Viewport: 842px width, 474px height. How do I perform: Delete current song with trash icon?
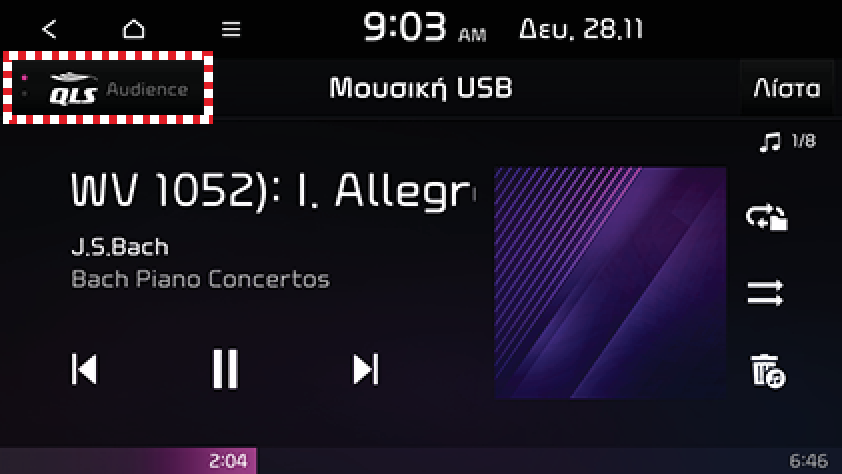pos(767,370)
